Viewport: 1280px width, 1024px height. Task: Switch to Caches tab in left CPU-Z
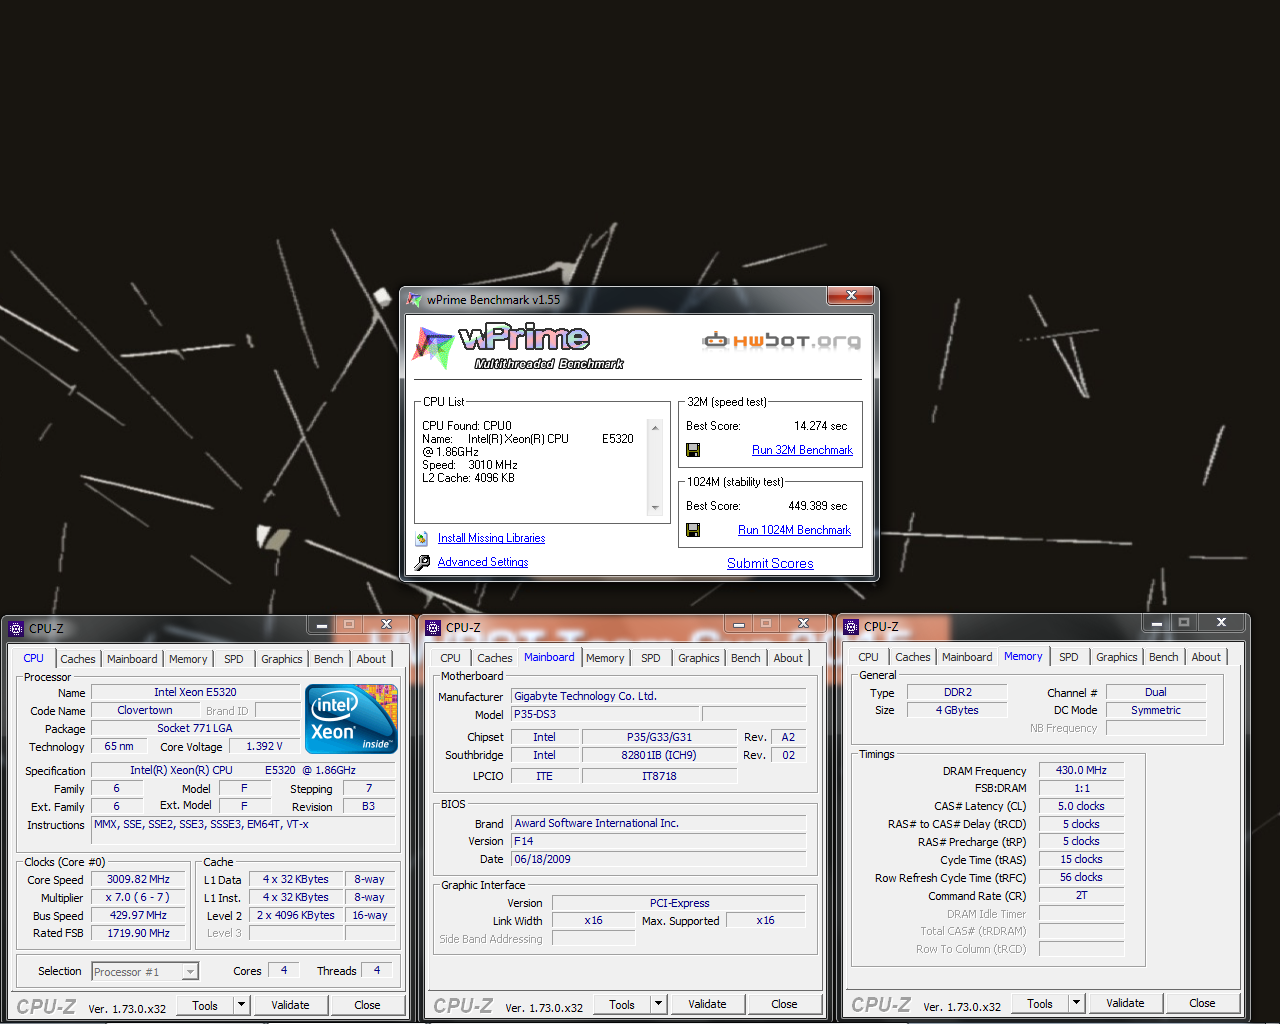click(x=78, y=659)
